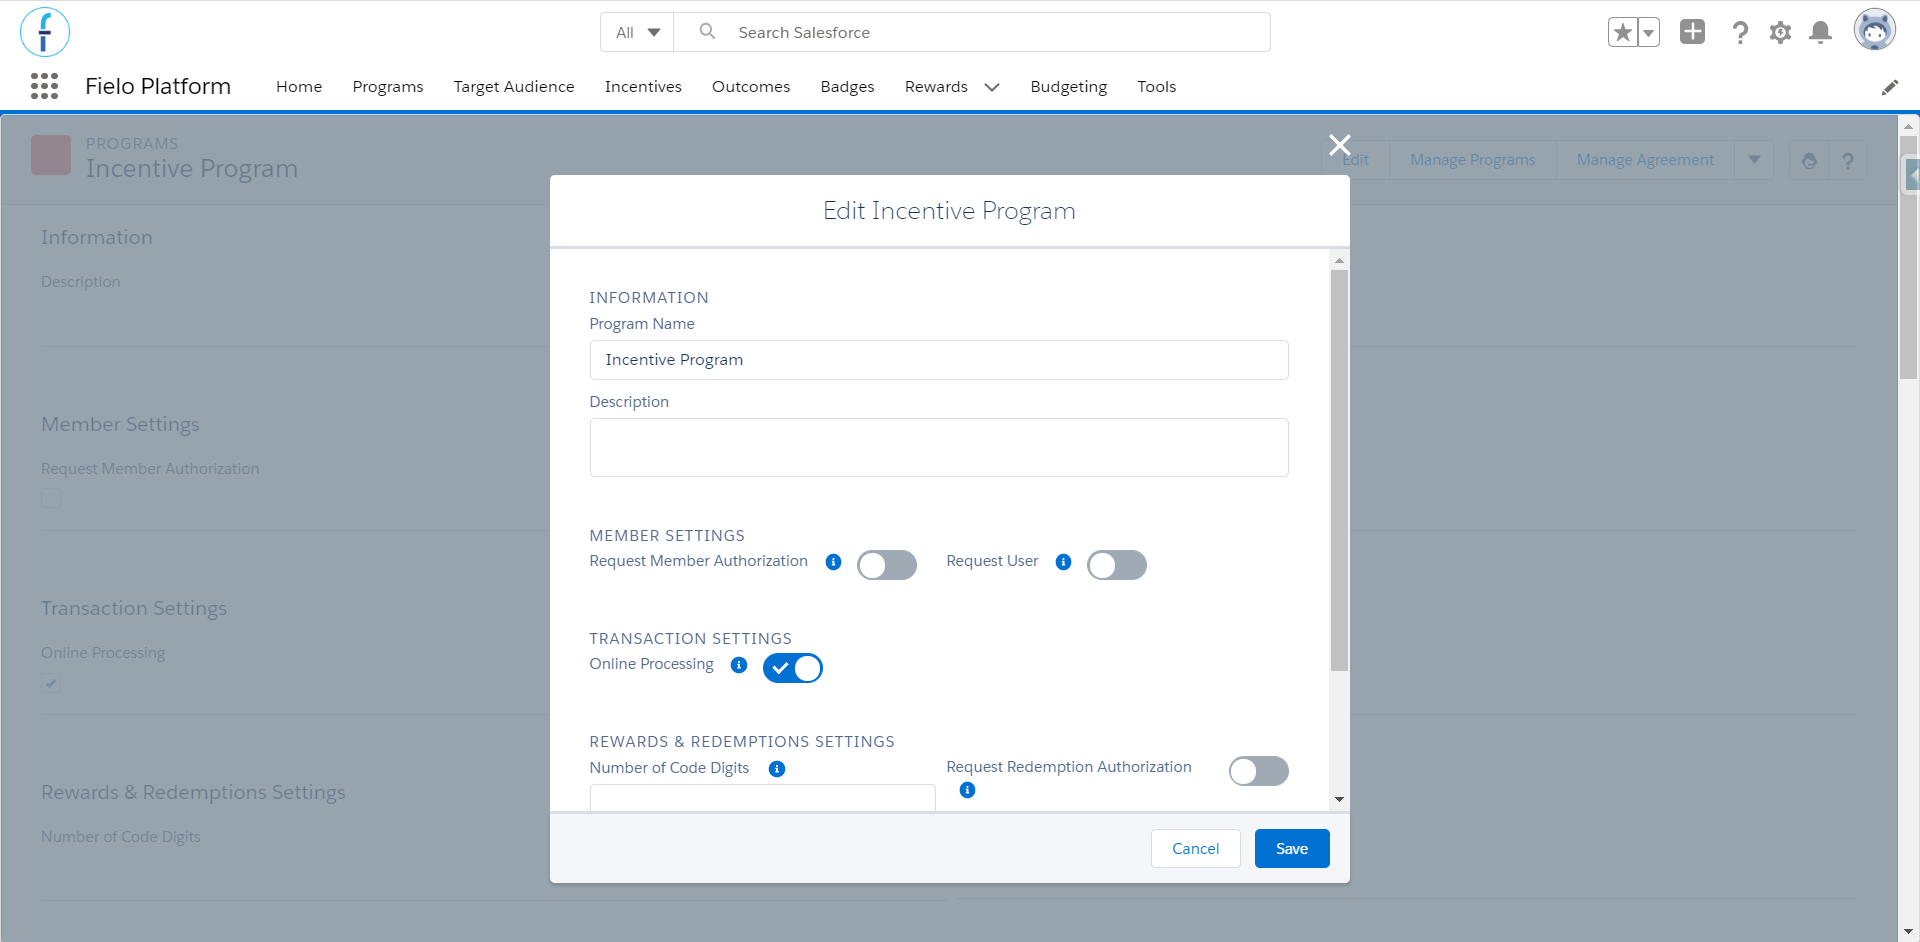Screen dimensions: 1920x942
Task: Open the Incentives tab
Action: tap(643, 87)
